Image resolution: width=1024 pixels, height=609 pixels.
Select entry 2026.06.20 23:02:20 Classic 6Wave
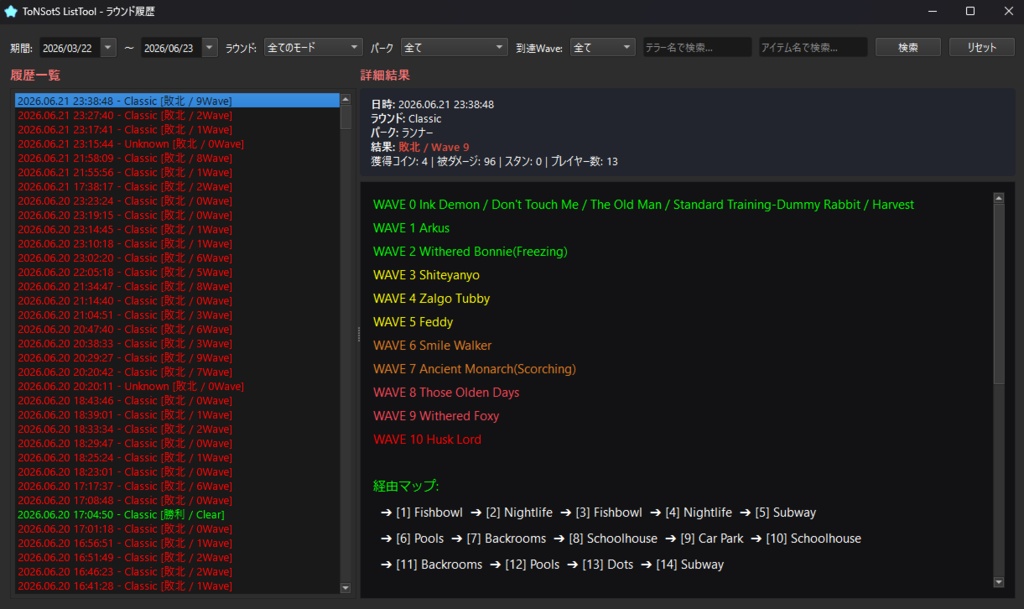point(177,258)
